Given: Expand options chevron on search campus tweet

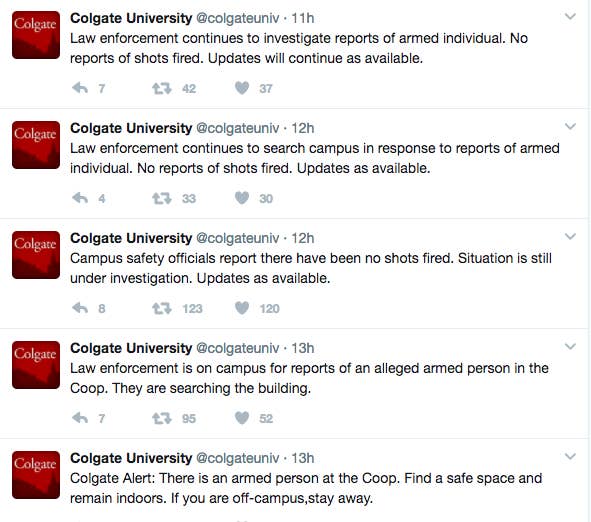Looking at the screenshot, I should (x=570, y=126).
